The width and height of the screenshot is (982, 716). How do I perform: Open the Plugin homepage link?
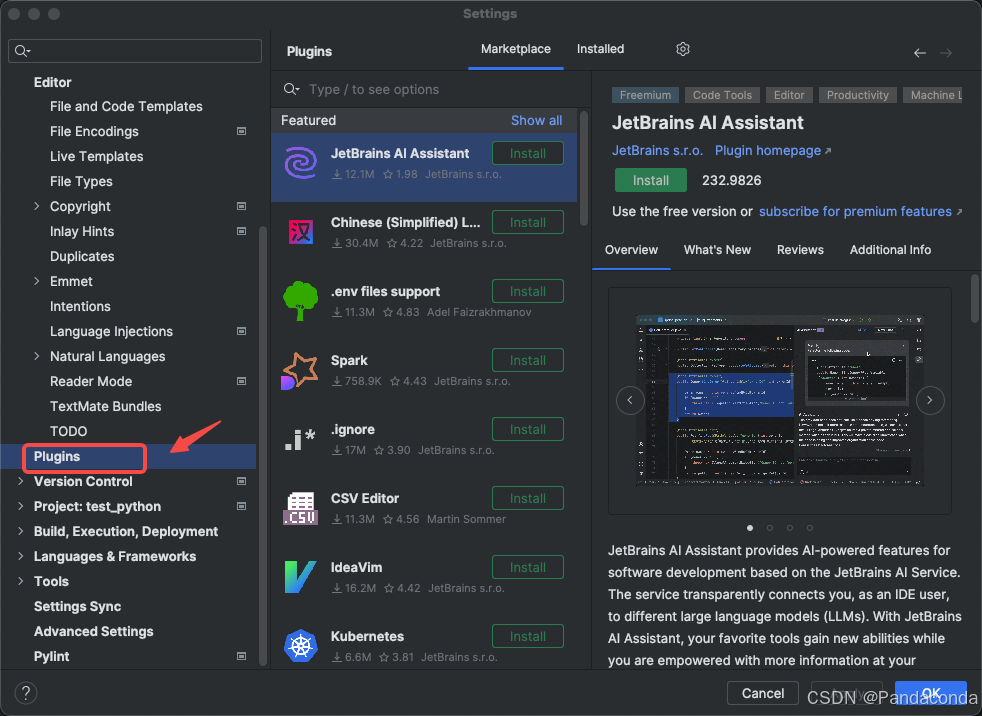tap(773, 150)
